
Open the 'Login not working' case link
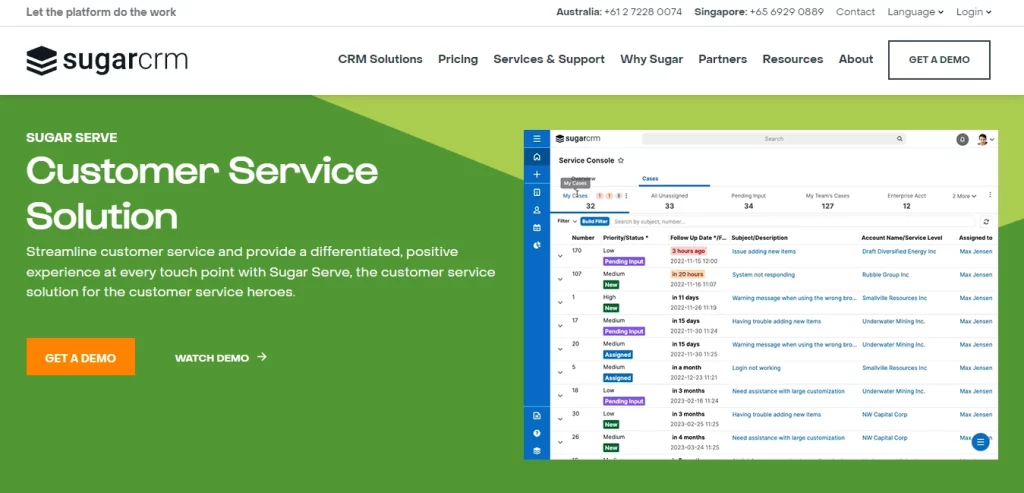[756, 368]
